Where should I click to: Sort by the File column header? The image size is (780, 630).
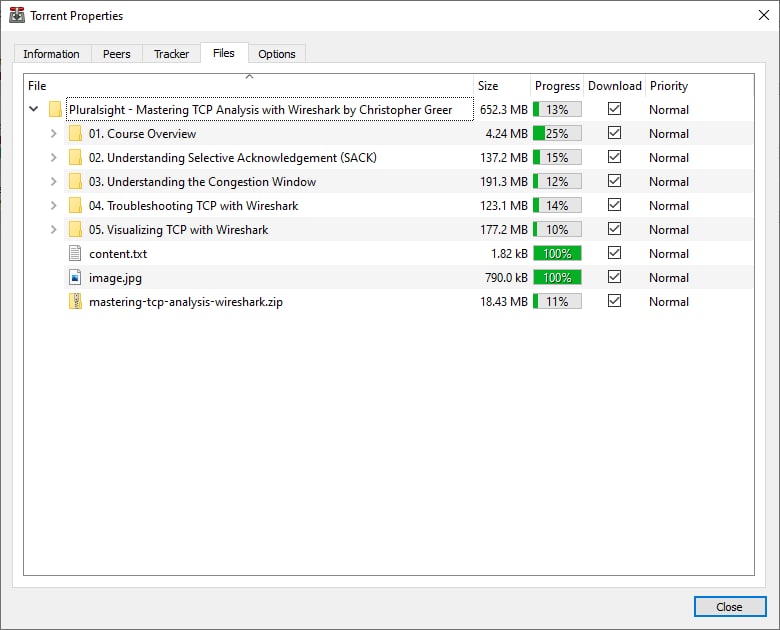point(249,86)
